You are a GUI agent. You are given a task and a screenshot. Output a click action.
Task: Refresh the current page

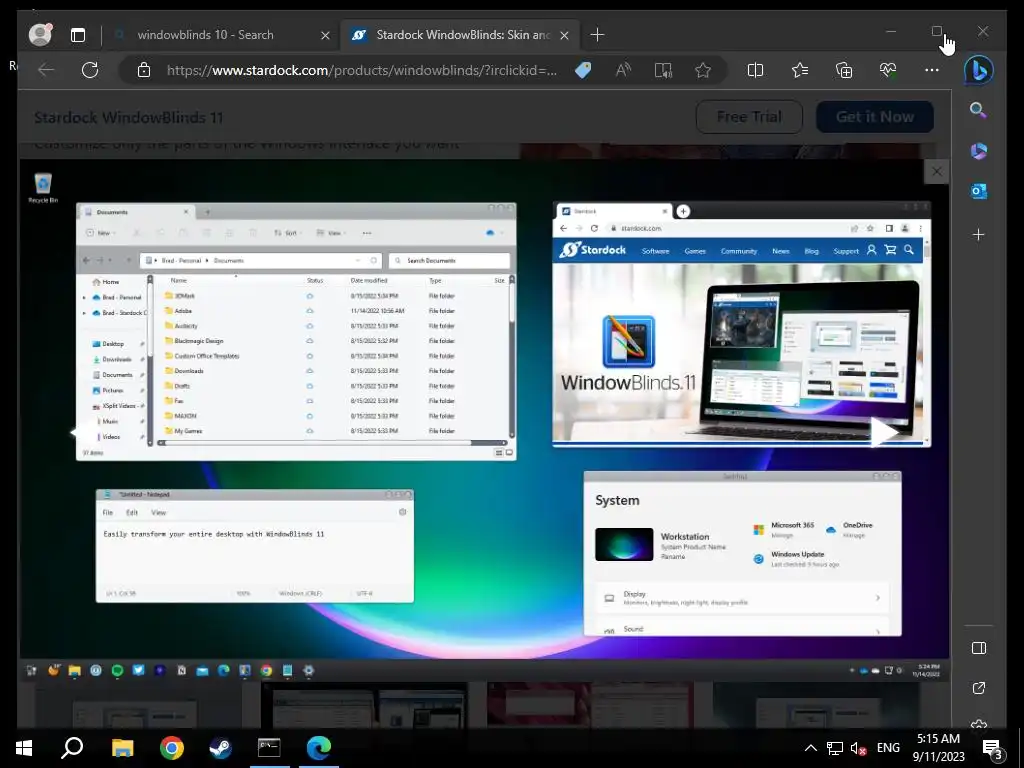(x=89, y=70)
